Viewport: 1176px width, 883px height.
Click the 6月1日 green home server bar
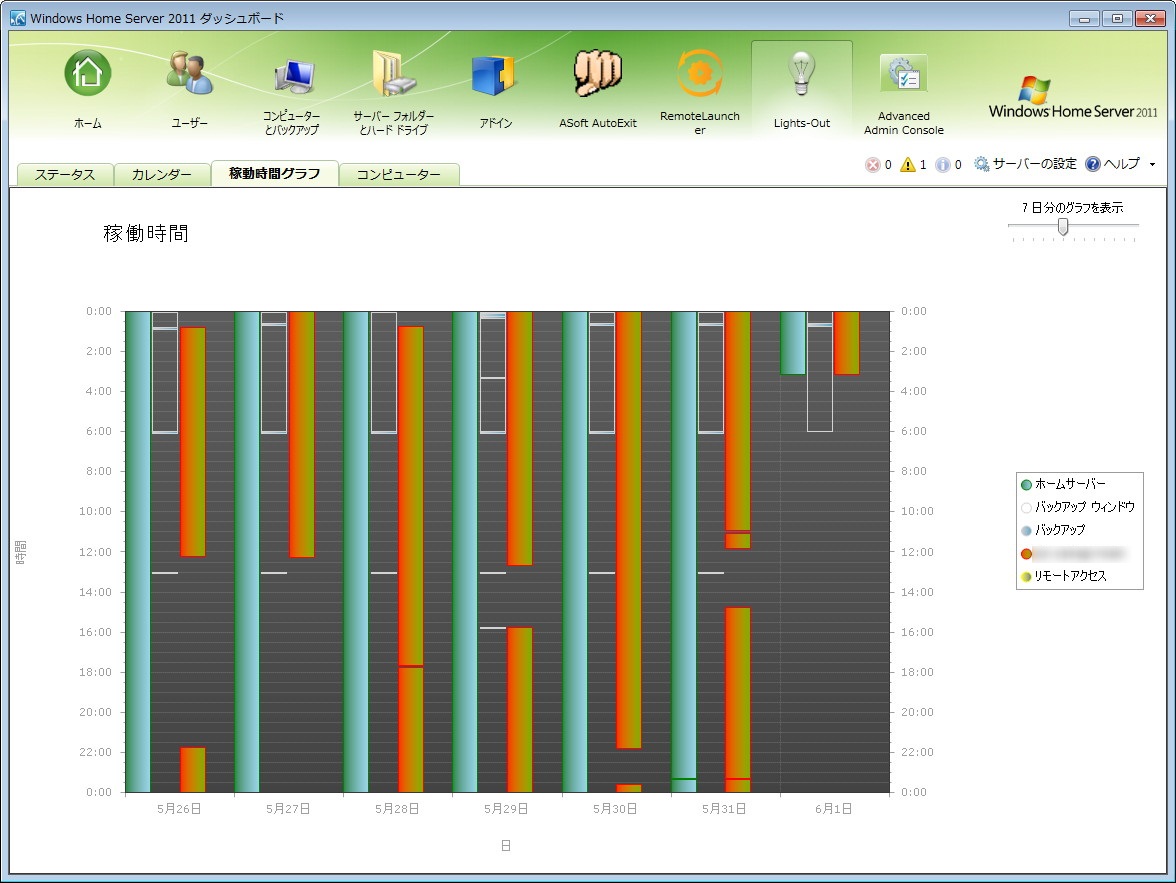793,343
